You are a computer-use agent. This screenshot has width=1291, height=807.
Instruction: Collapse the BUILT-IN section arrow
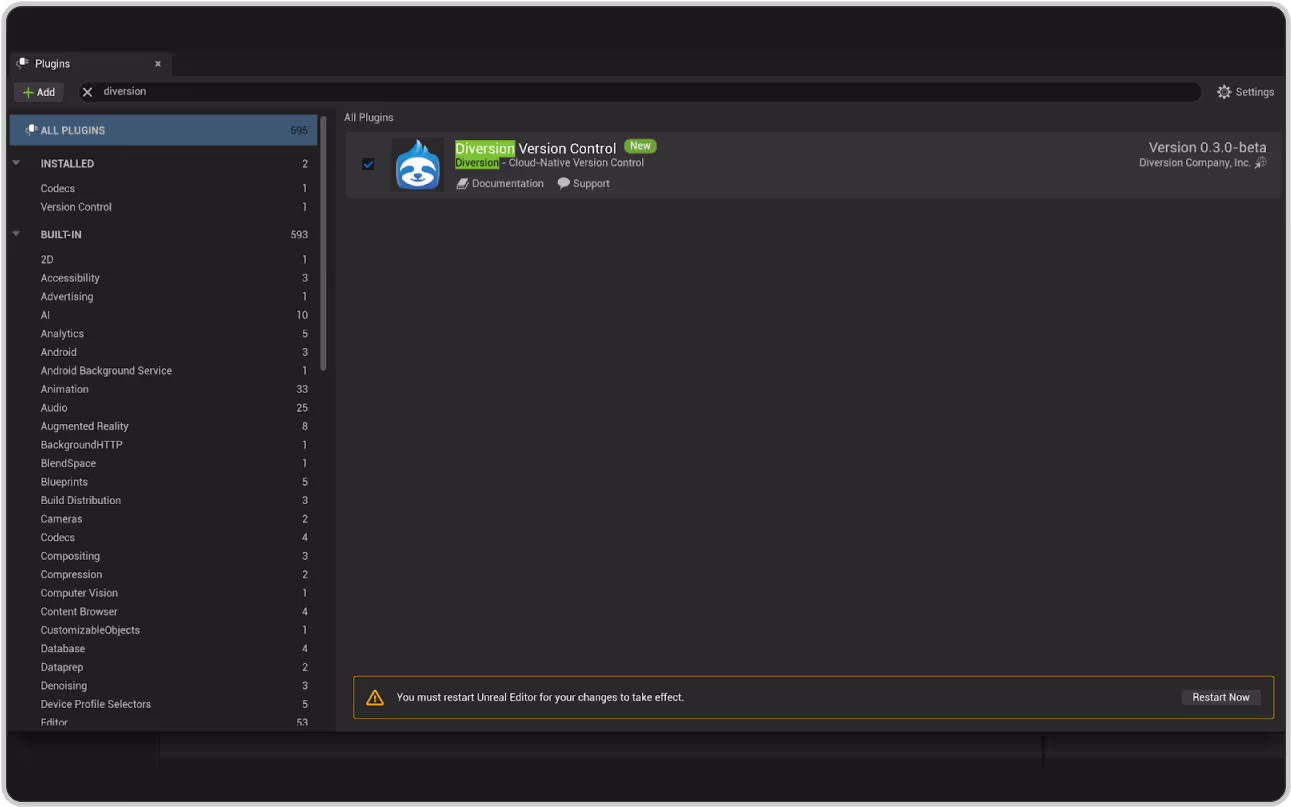coord(16,234)
